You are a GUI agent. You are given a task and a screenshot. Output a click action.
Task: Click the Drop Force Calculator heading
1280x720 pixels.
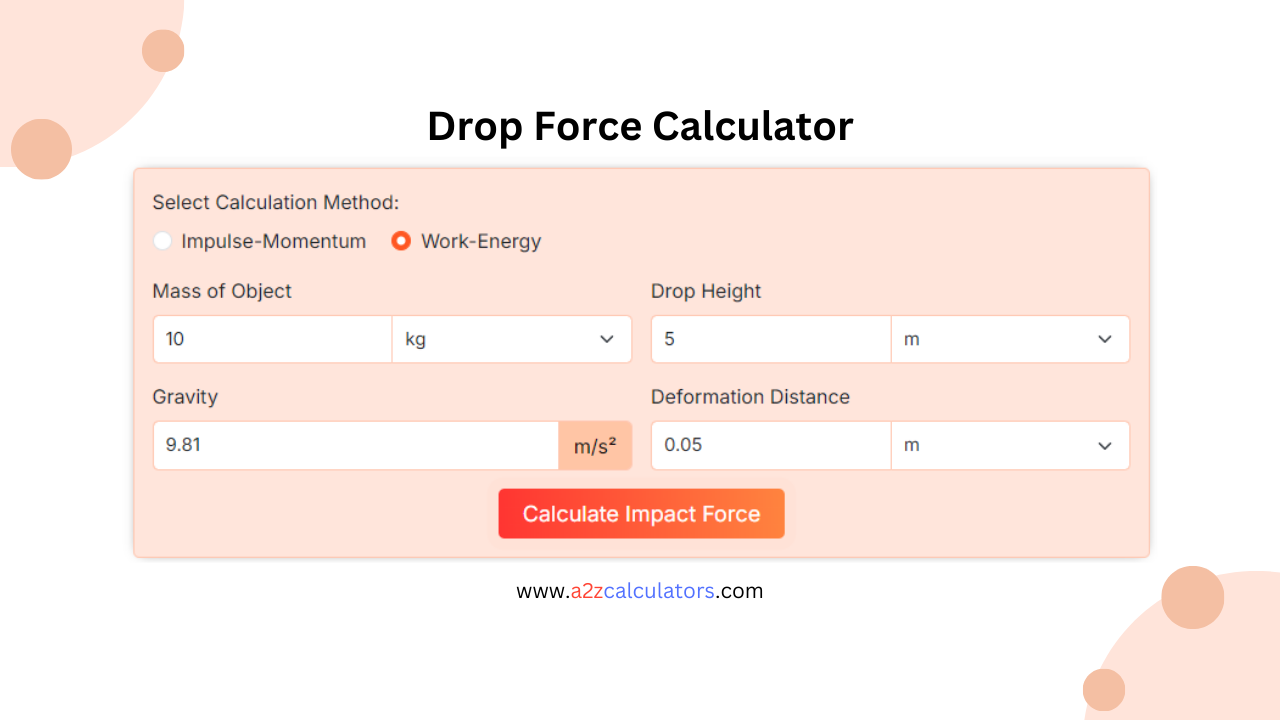pos(640,126)
